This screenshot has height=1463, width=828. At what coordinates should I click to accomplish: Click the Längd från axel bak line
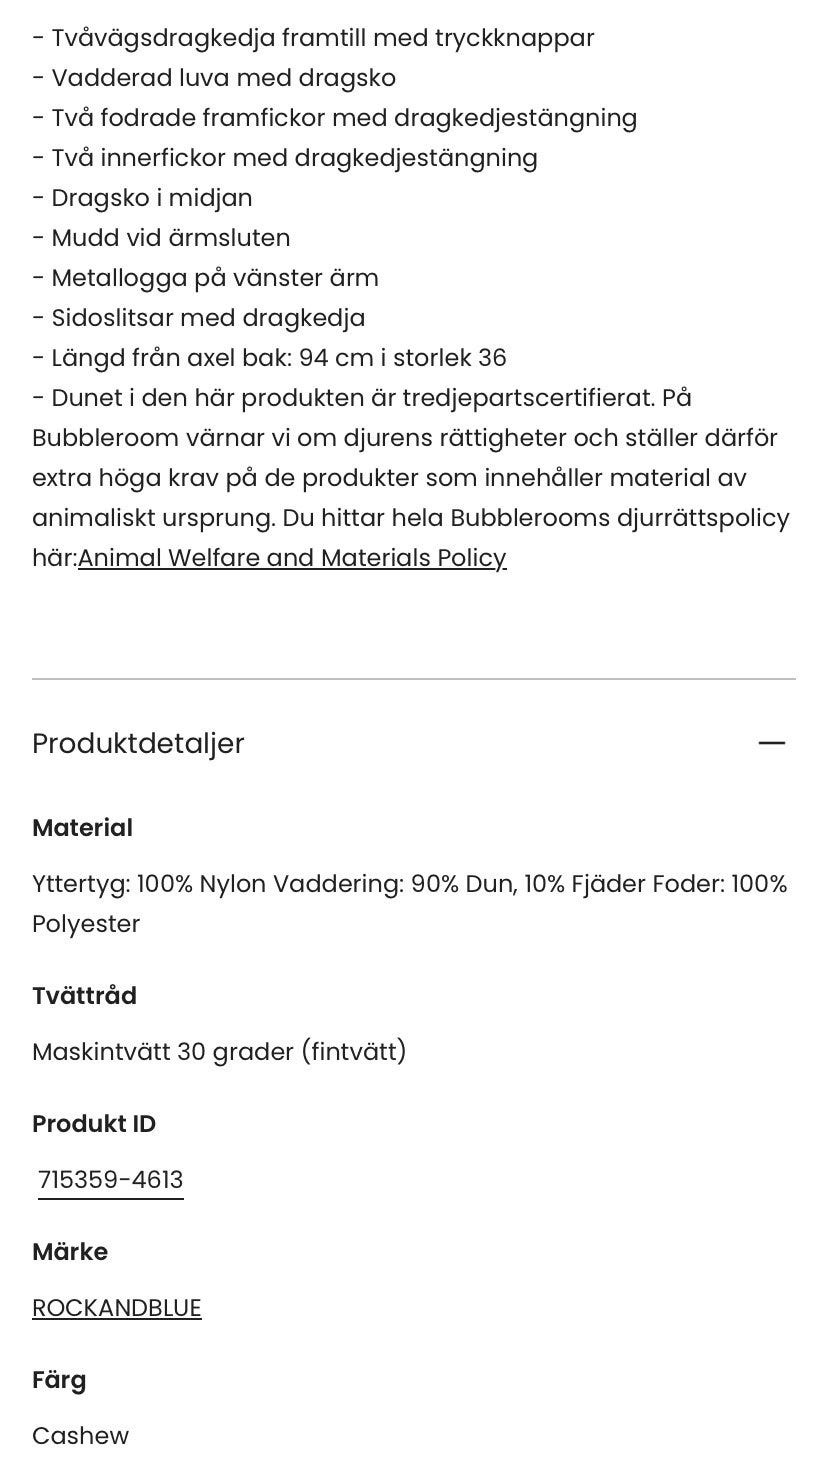[269, 358]
